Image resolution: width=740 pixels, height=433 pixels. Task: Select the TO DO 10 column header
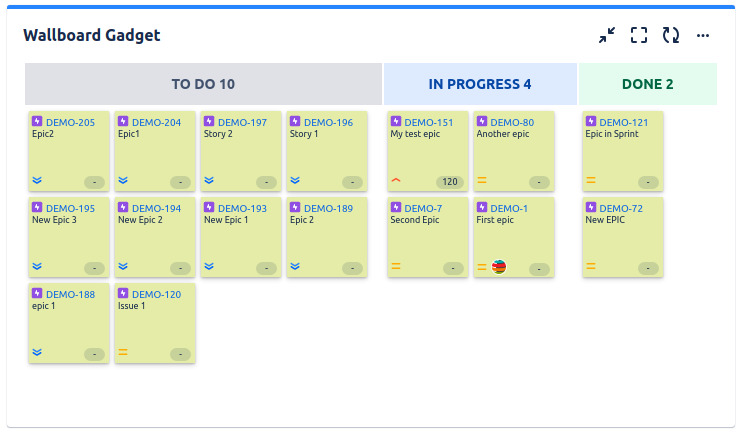(203, 84)
